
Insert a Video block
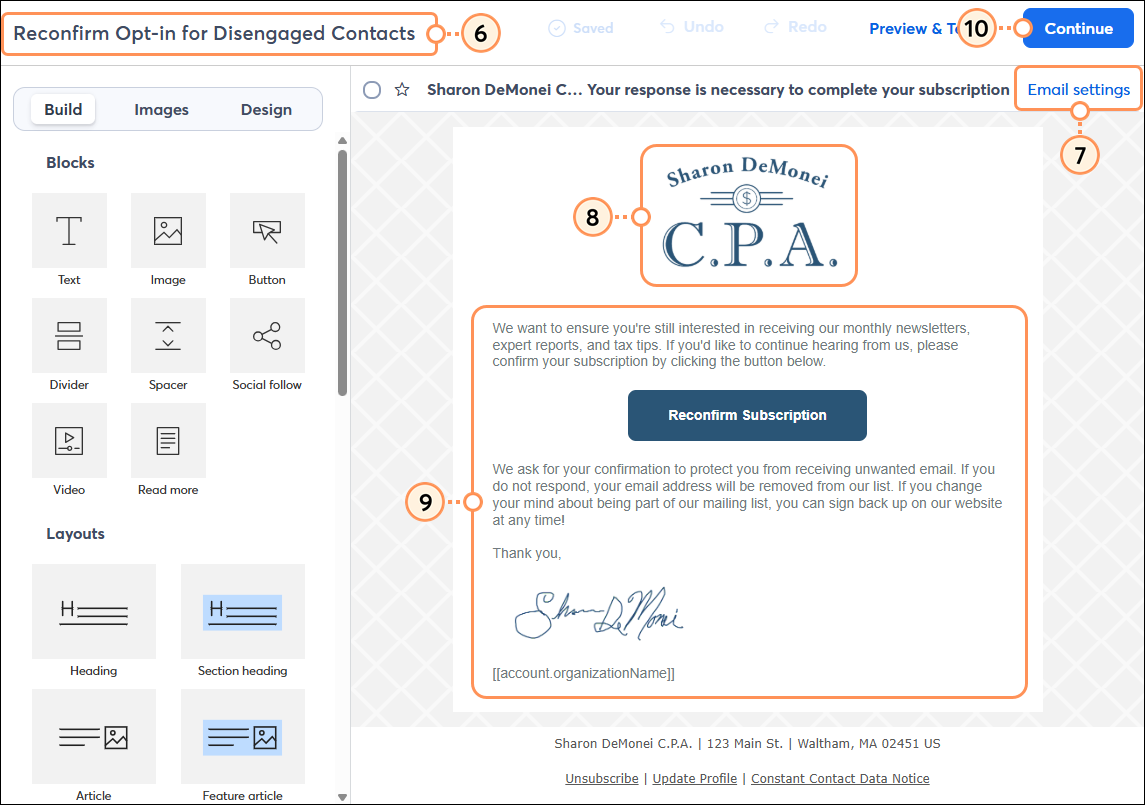[x=69, y=450]
